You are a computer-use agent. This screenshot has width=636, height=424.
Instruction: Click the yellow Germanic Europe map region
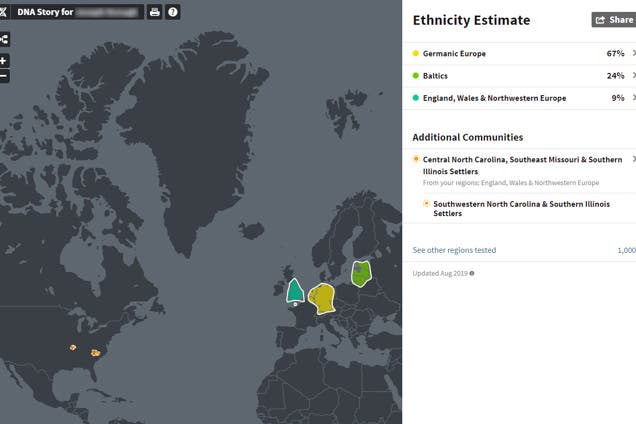click(x=322, y=299)
